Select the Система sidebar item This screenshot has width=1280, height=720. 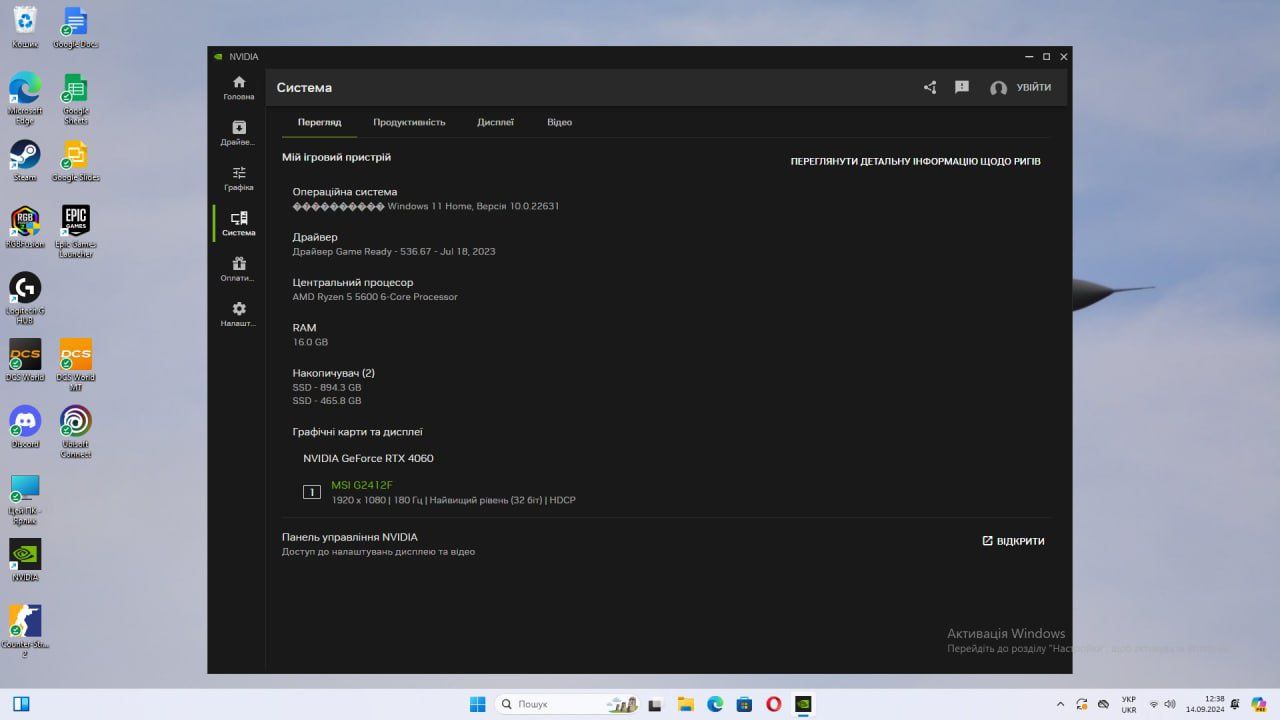pyautogui.click(x=239, y=223)
